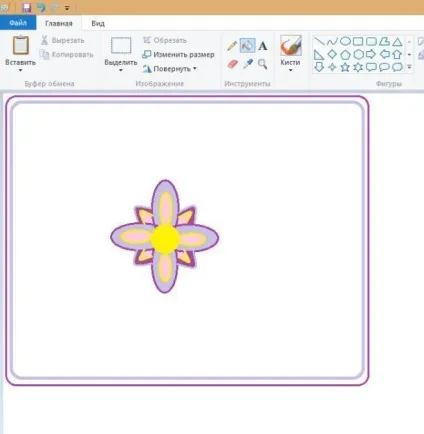Select the Fill with color bucket tool

point(247,46)
